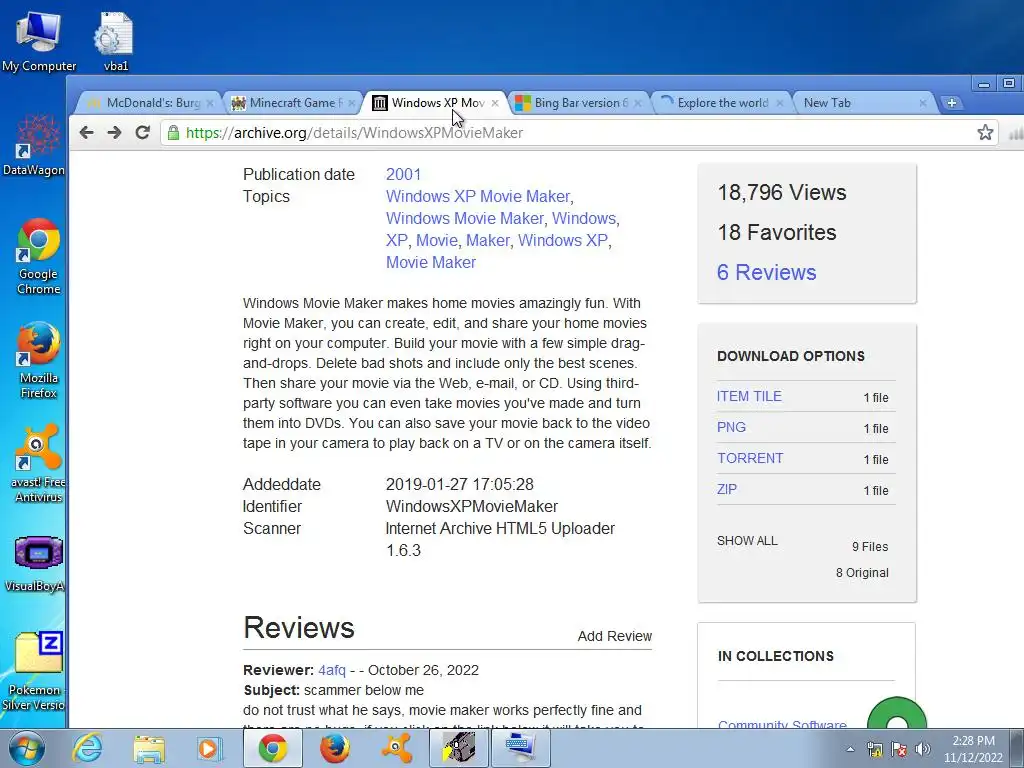Go back with the browser back arrow

pyautogui.click(x=86, y=133)
